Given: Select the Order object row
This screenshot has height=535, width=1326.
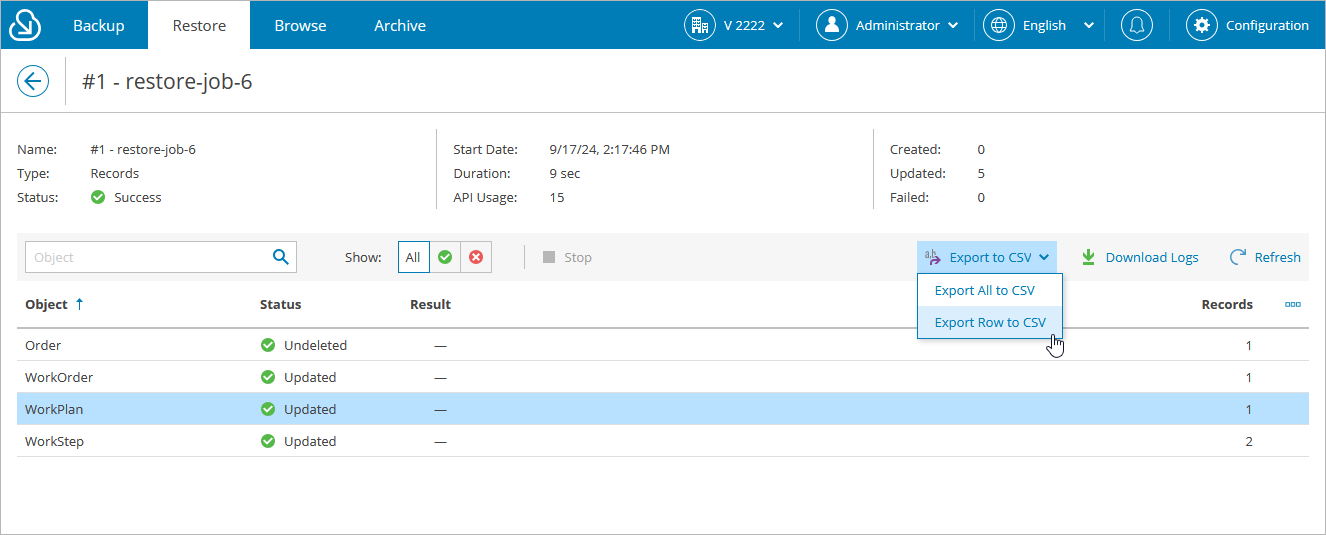Looking at the screenshot, I should (663, 345).
